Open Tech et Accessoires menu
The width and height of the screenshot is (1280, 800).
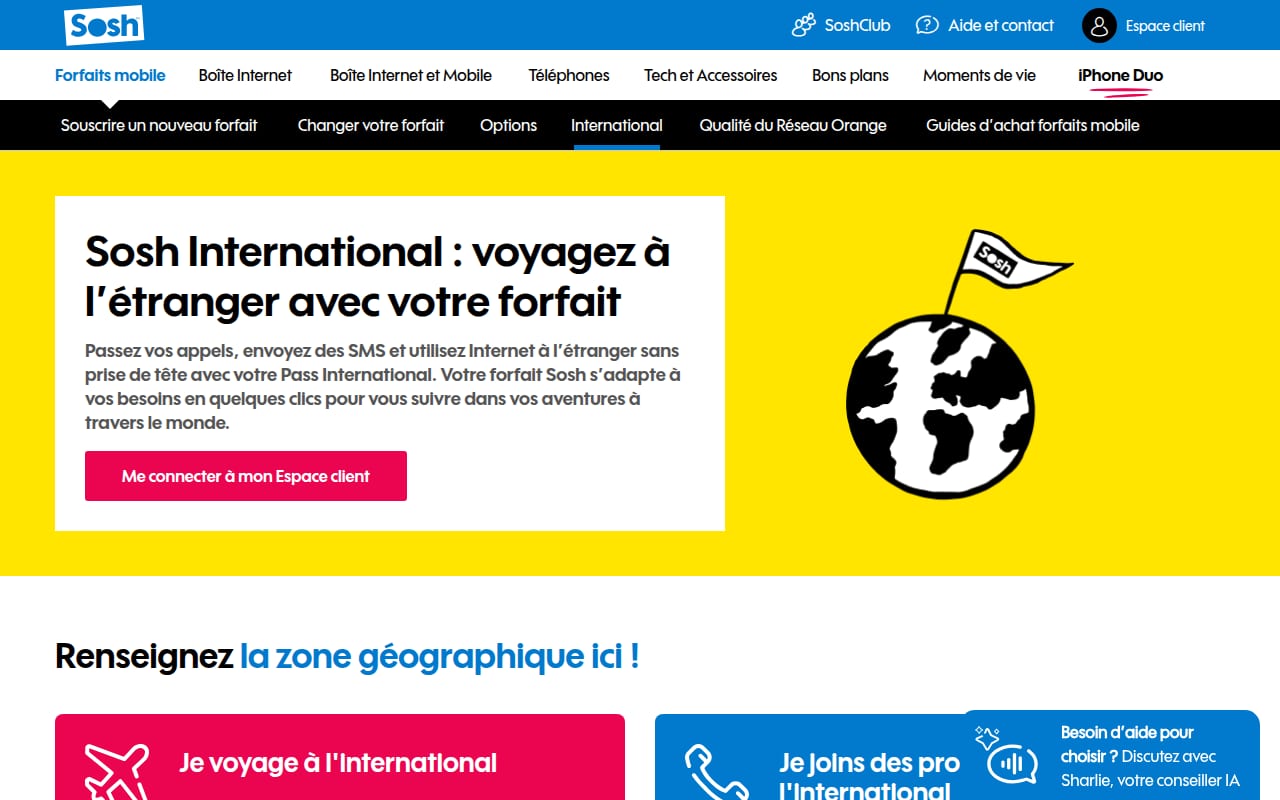point(711,75)
